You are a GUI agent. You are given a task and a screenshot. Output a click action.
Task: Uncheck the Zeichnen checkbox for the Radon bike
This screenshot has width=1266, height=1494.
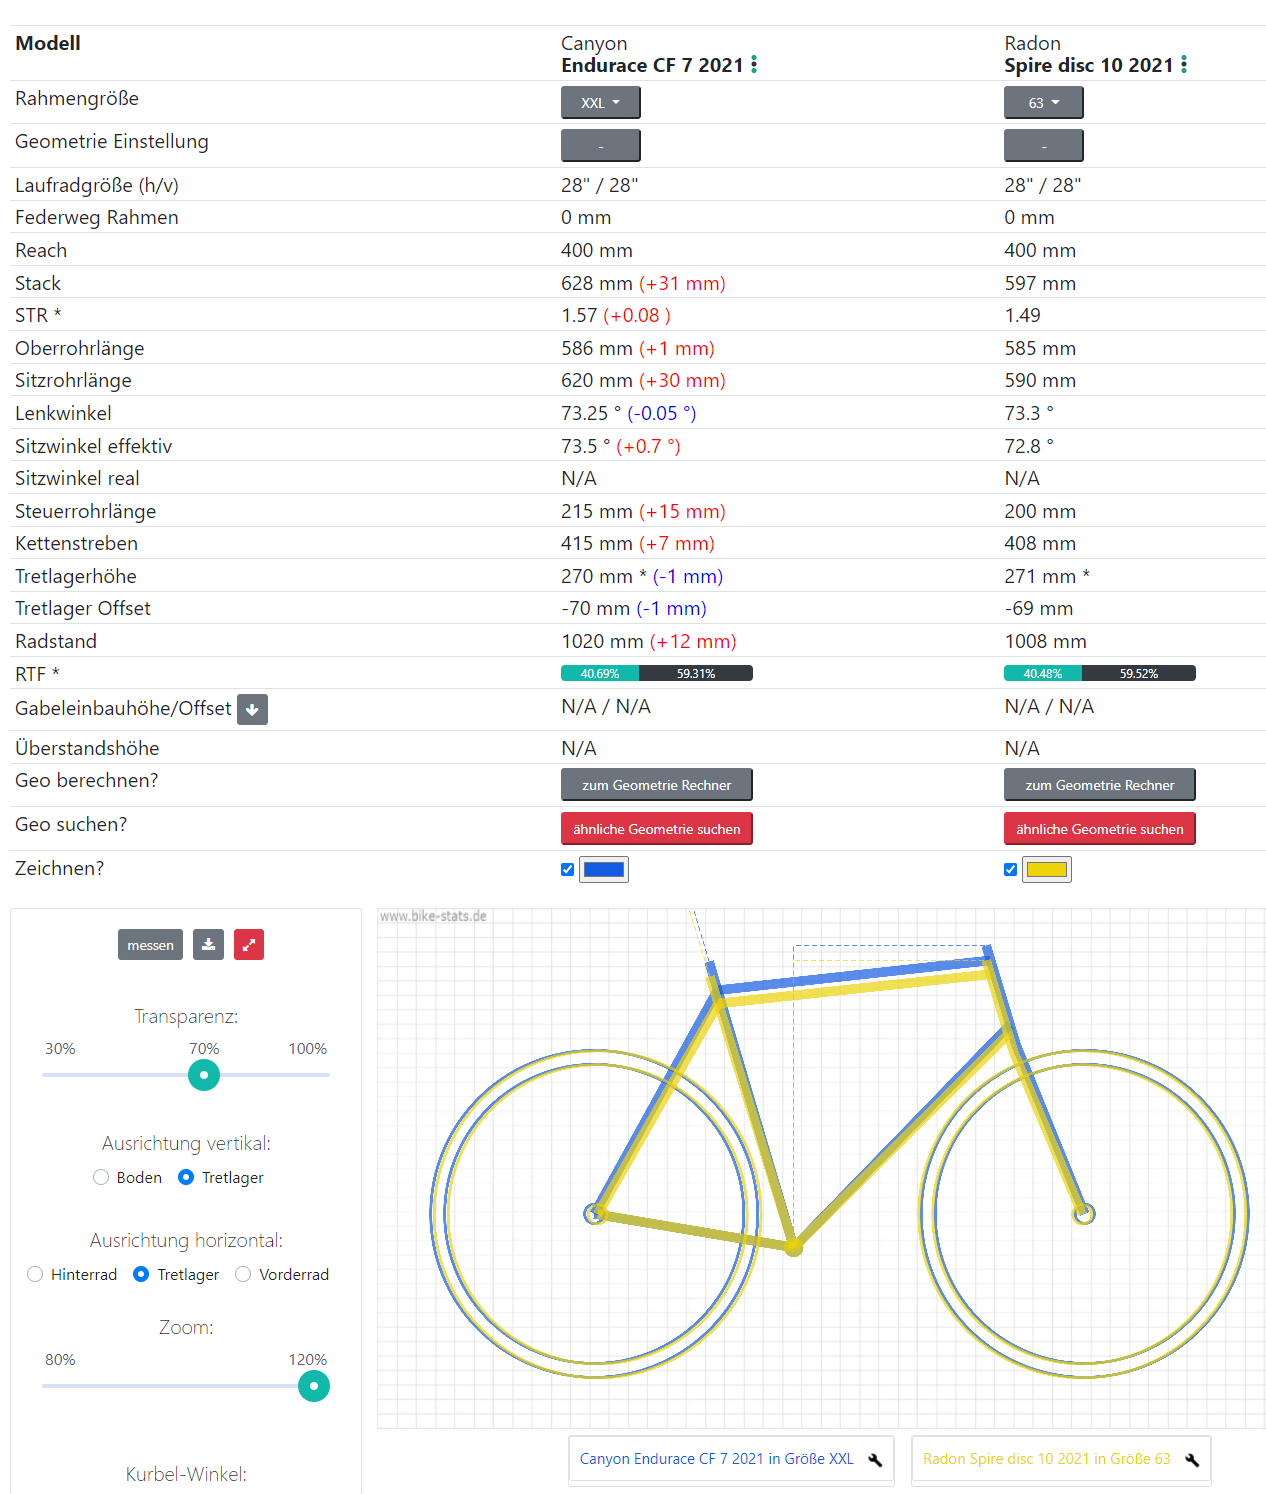(1011, 870)
